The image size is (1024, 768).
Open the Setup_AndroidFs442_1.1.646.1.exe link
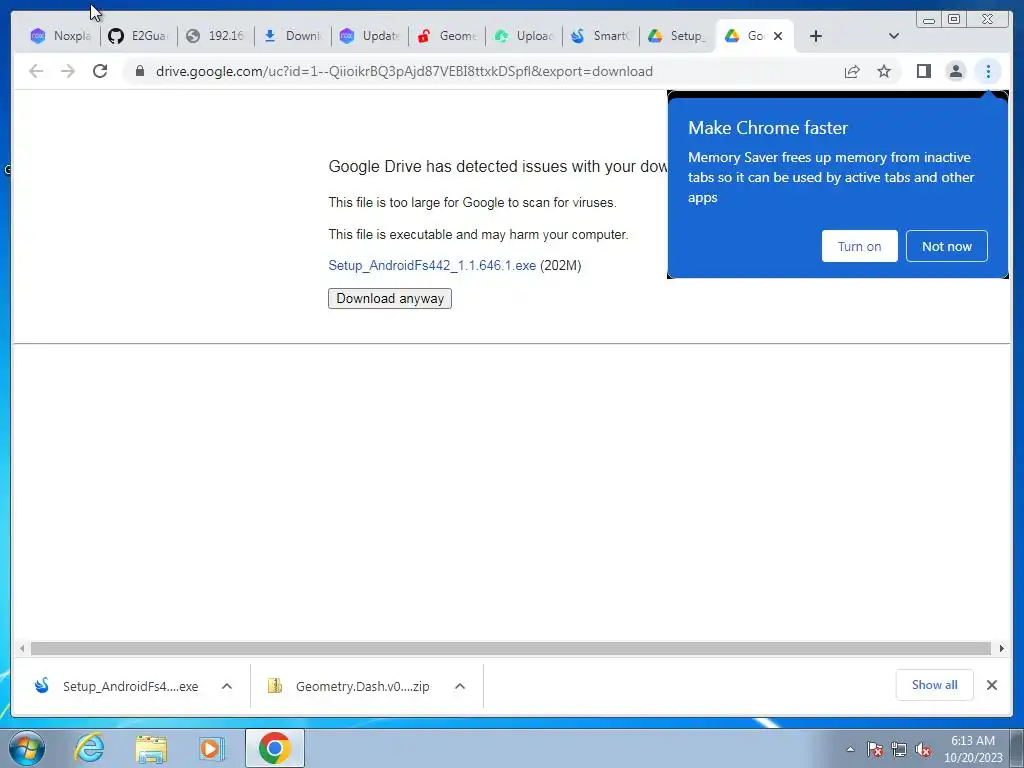point(432,265)
